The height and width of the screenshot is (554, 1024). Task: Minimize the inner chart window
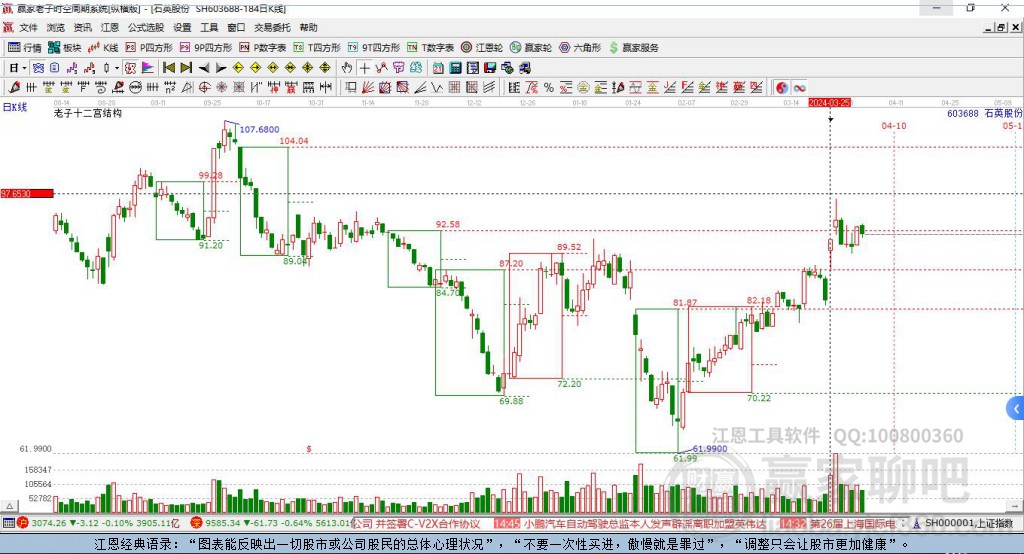tap(989, 27)
